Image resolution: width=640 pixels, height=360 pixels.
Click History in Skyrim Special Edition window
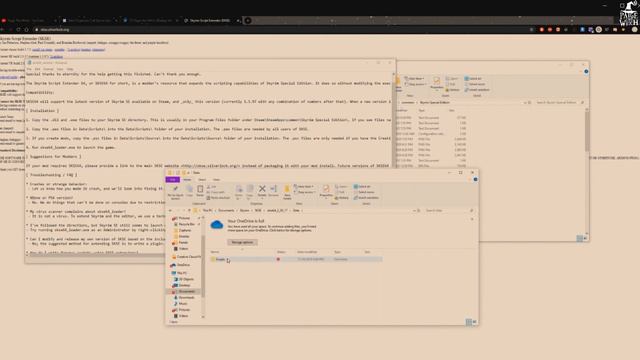click(453, 90)
